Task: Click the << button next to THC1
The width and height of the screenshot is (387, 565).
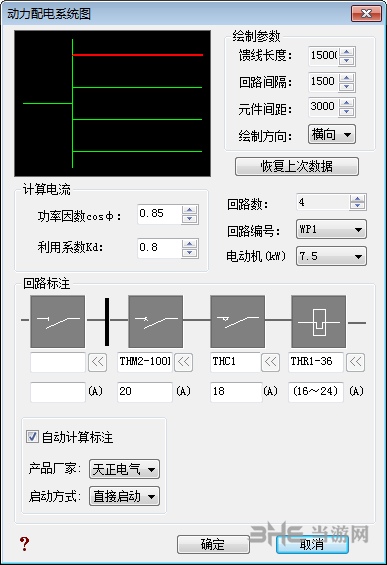Action: [270, 362]
